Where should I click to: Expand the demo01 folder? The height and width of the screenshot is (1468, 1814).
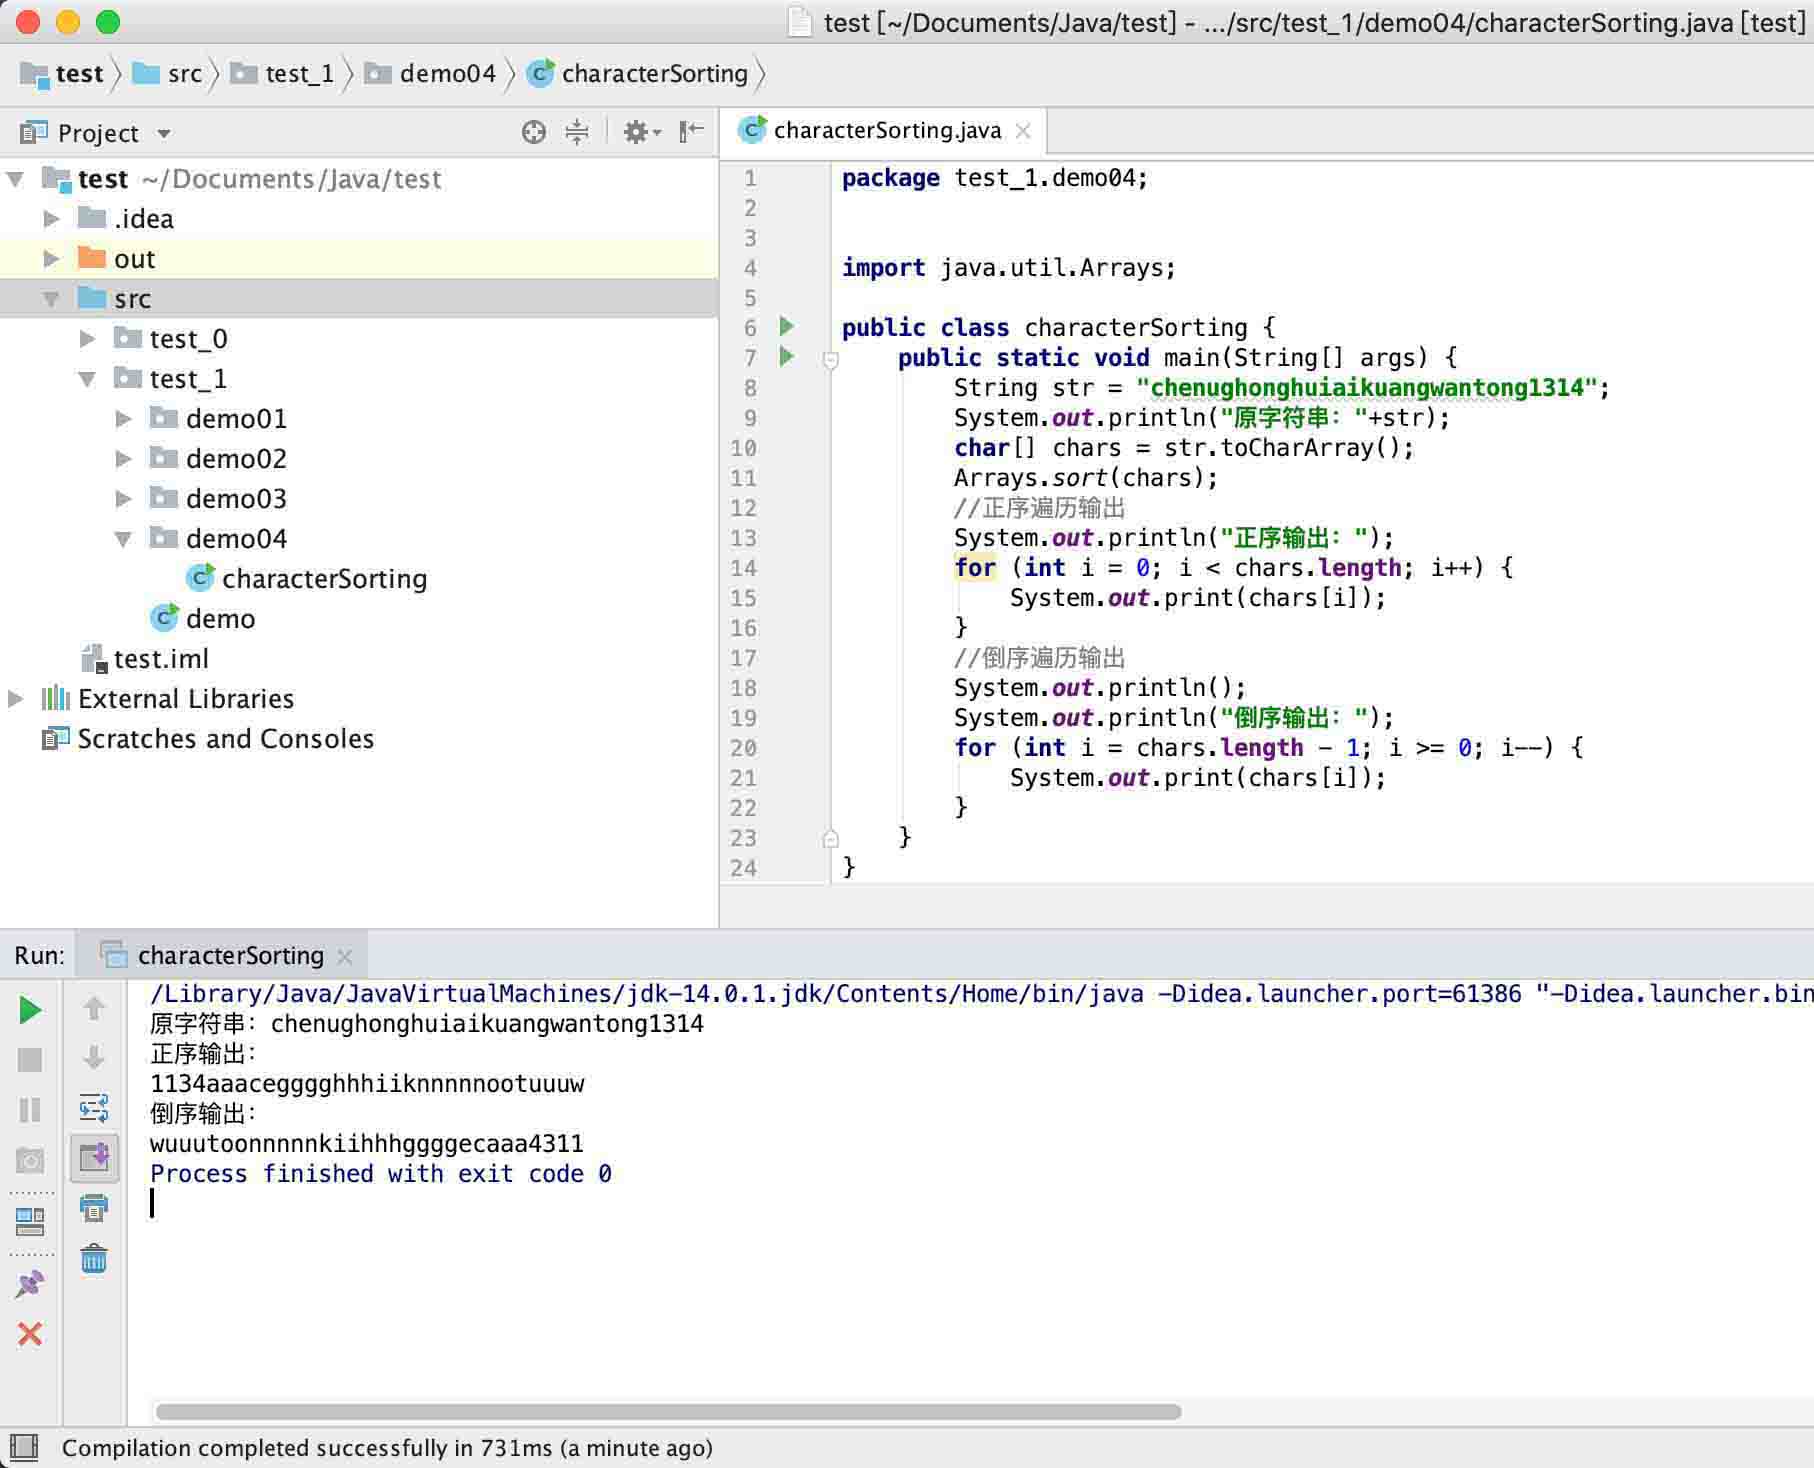124,419
